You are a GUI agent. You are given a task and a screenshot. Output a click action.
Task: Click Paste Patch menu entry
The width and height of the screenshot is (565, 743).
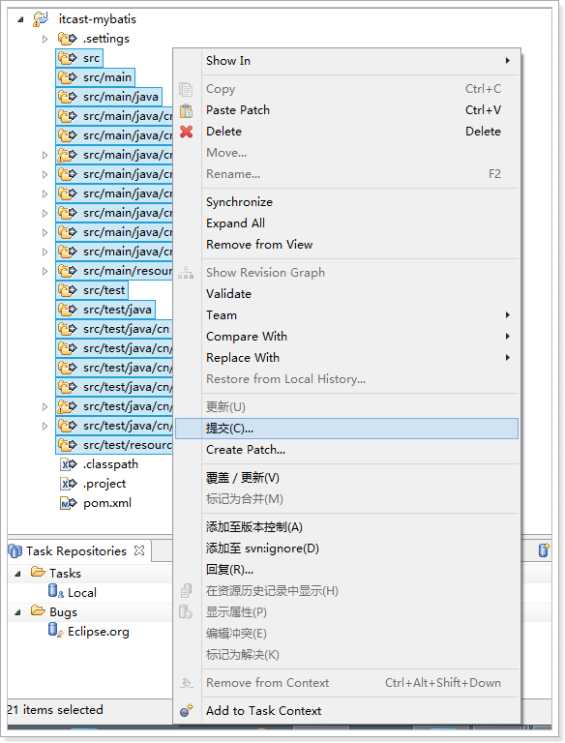coord(347,110)
